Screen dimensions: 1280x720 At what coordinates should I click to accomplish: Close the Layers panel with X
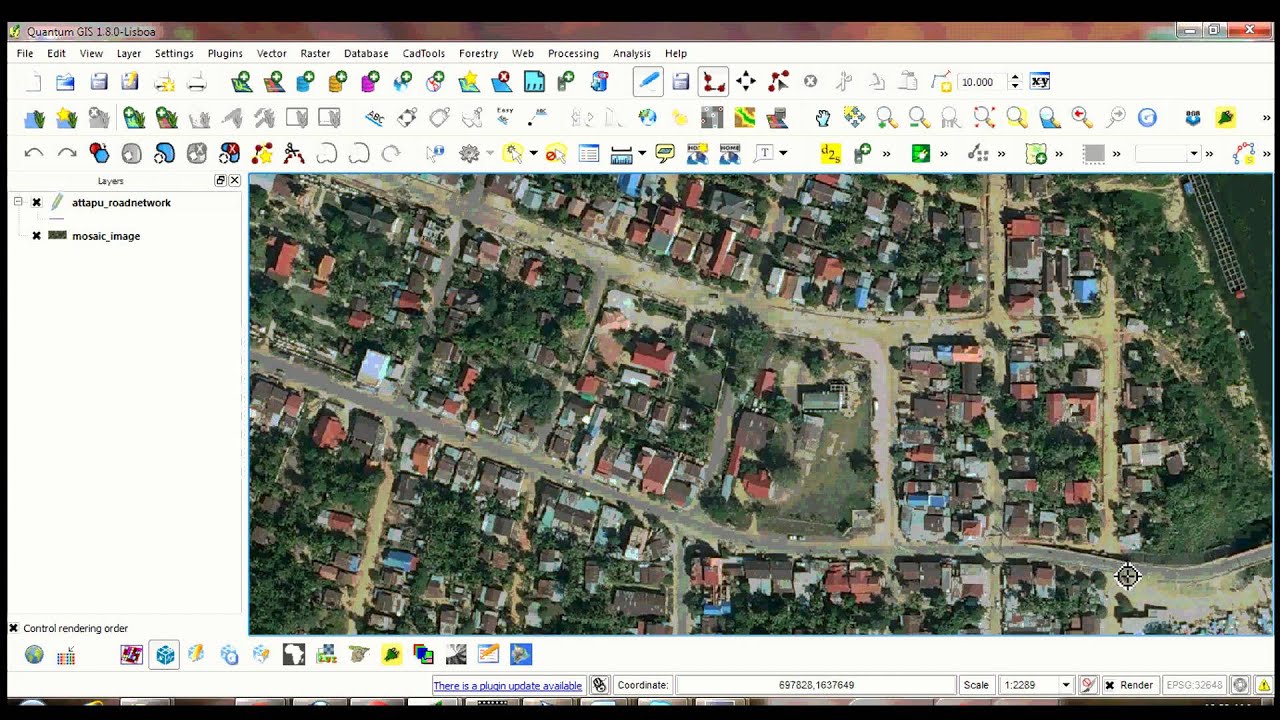coord(234,181)
